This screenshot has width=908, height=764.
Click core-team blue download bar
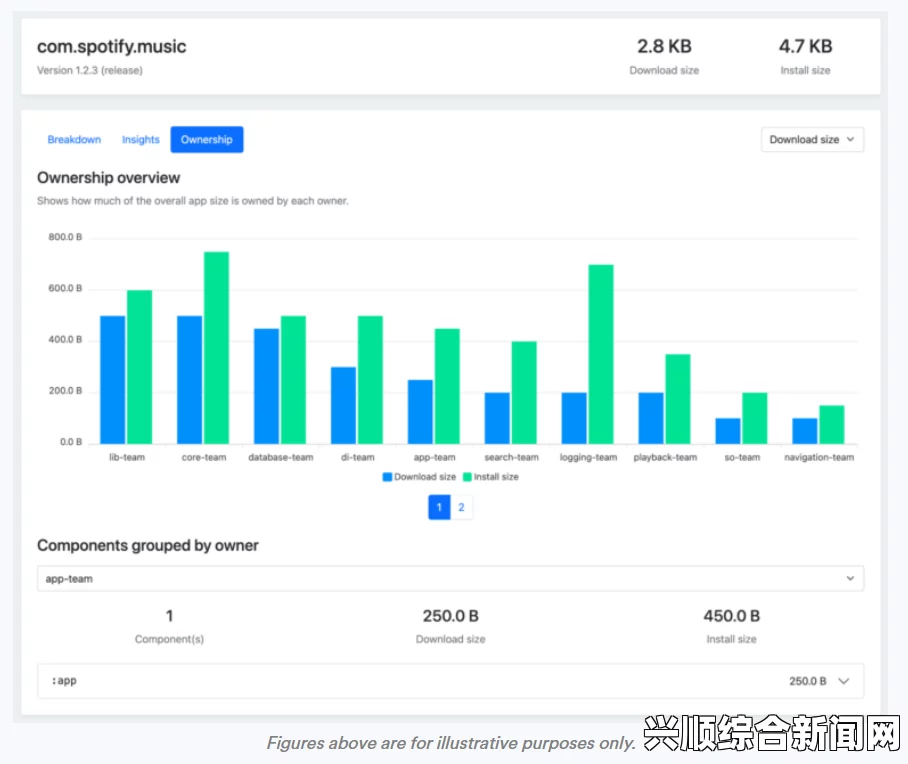click(x=189, y=380)
